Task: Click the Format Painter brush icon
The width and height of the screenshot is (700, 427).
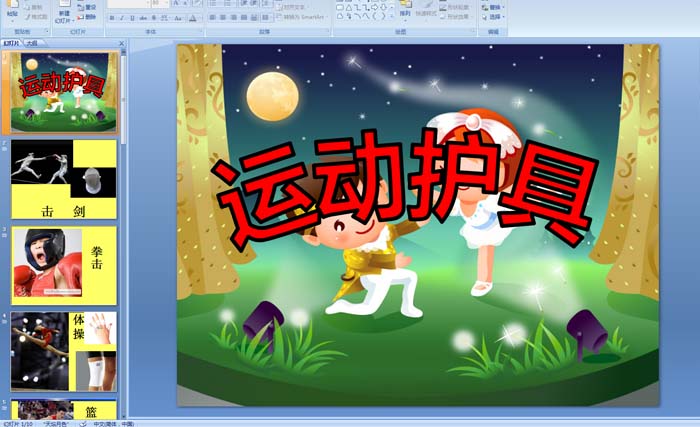Action: [28, 17]
